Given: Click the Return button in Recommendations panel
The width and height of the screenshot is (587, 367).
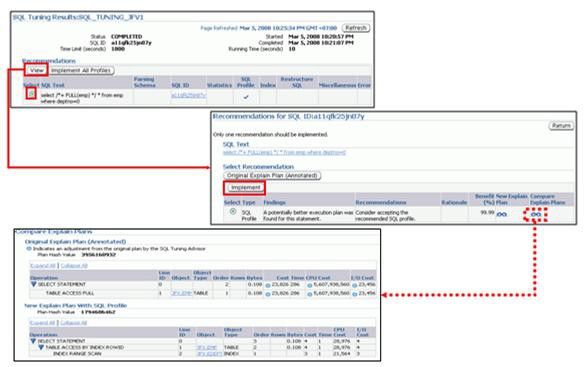Looking at the screenshot, I should [x=561, y=125].
